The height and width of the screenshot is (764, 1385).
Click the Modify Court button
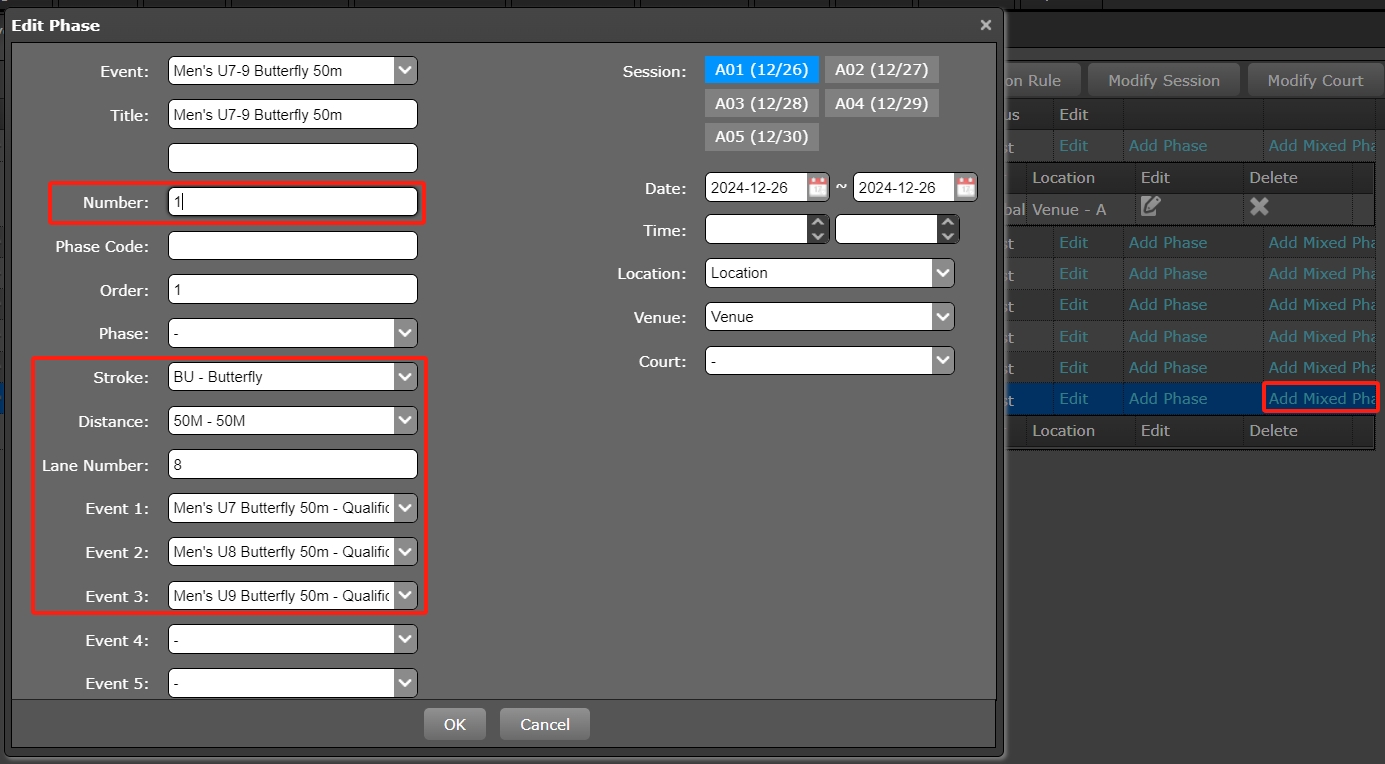[x=1314, y=80]
